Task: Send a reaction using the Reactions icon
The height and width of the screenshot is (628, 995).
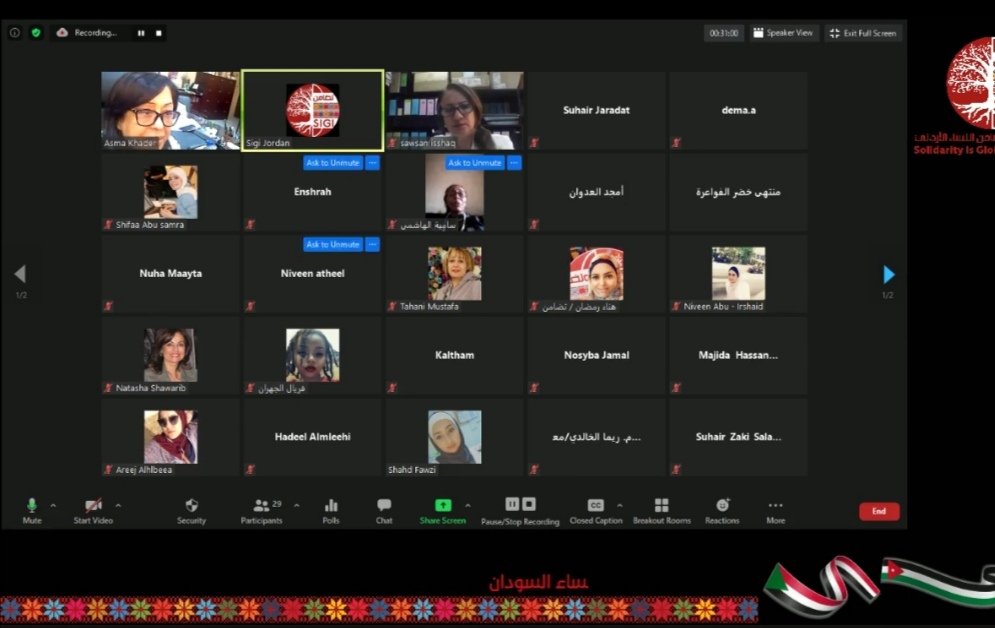Action: 722,508
